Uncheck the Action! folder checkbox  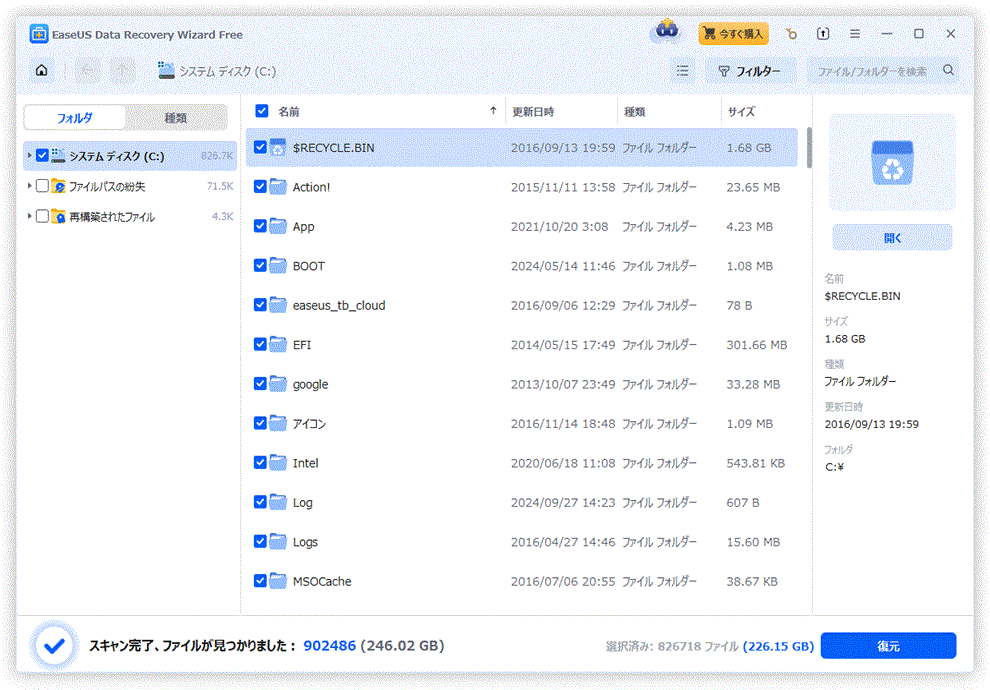pos(260,187)
